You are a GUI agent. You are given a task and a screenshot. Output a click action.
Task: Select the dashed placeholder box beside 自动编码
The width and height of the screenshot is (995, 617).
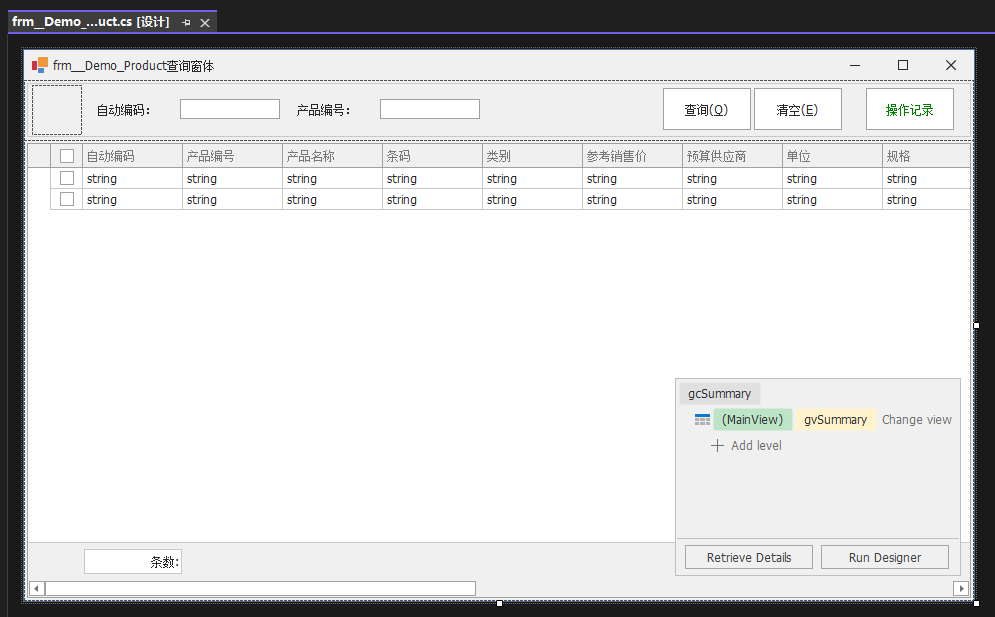57,110
